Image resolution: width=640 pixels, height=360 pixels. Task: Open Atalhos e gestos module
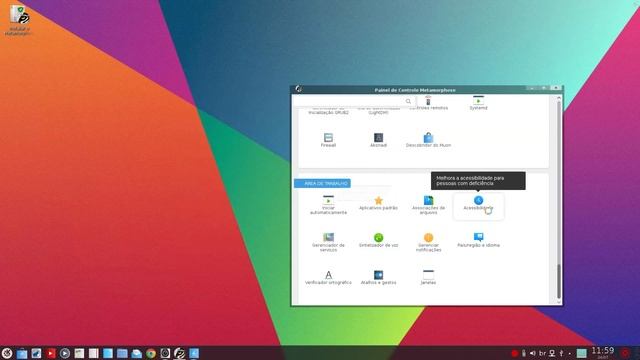click(378, 278)
